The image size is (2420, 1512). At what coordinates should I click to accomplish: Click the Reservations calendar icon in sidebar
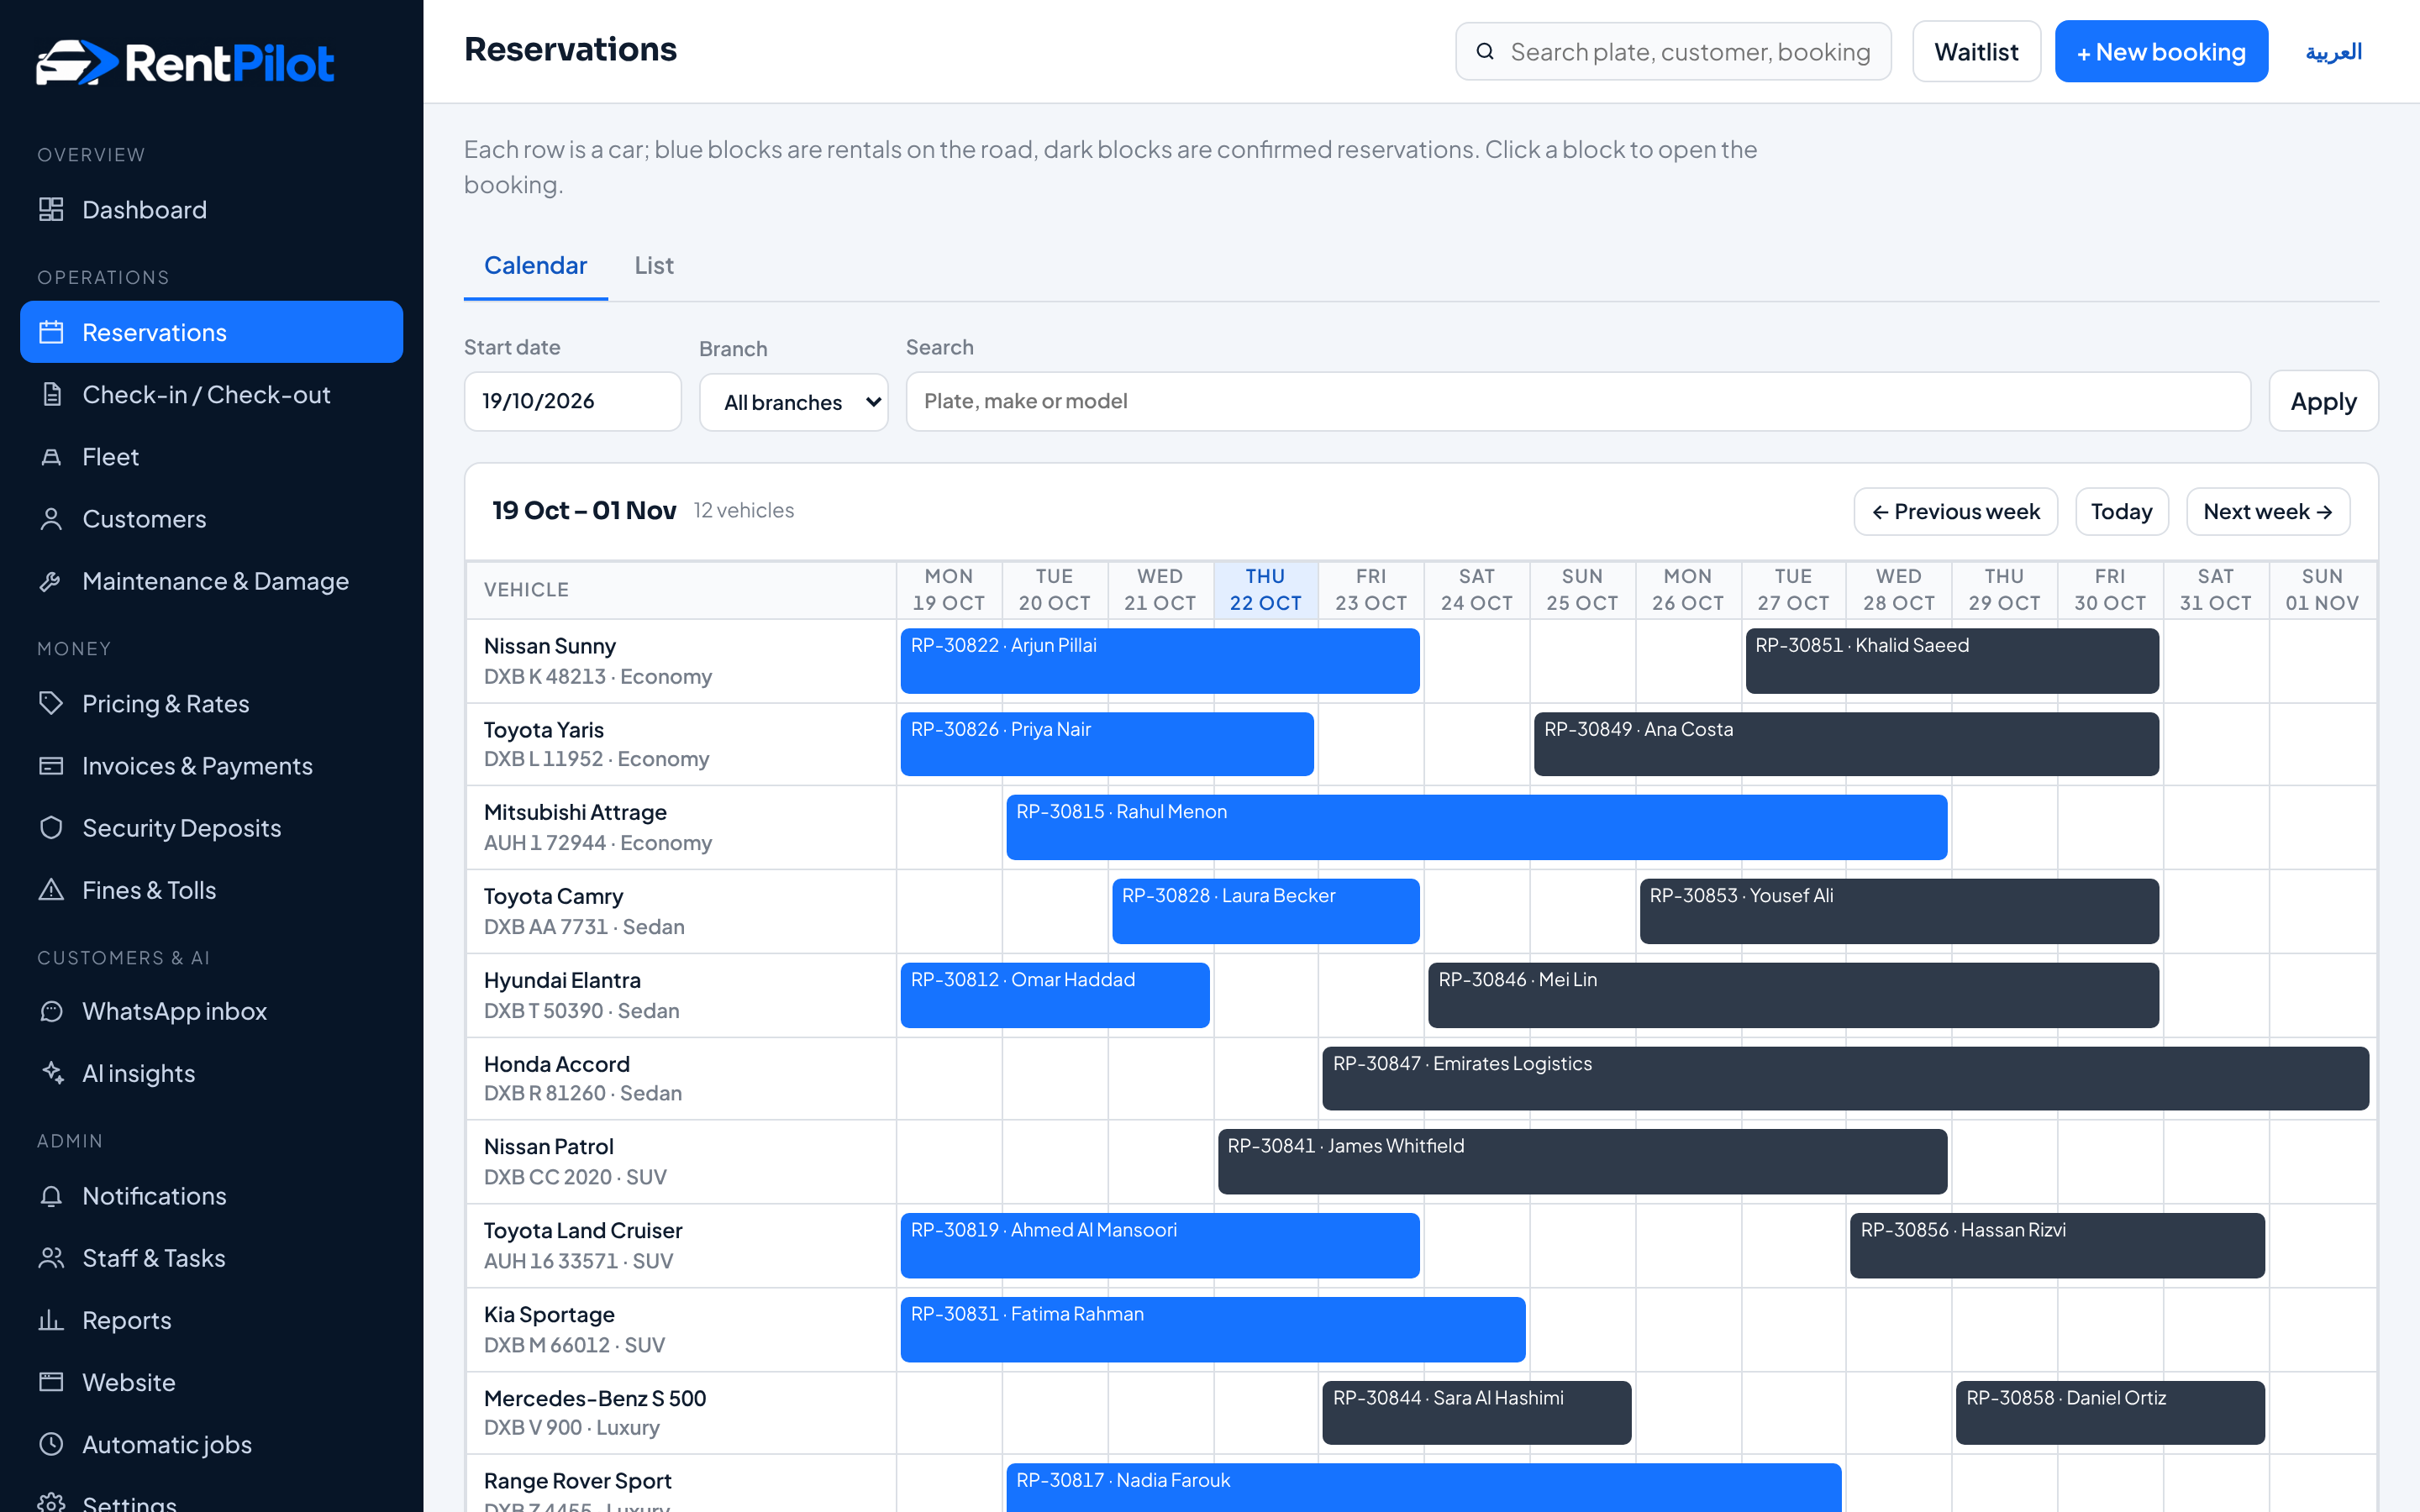tap(51, 332)
